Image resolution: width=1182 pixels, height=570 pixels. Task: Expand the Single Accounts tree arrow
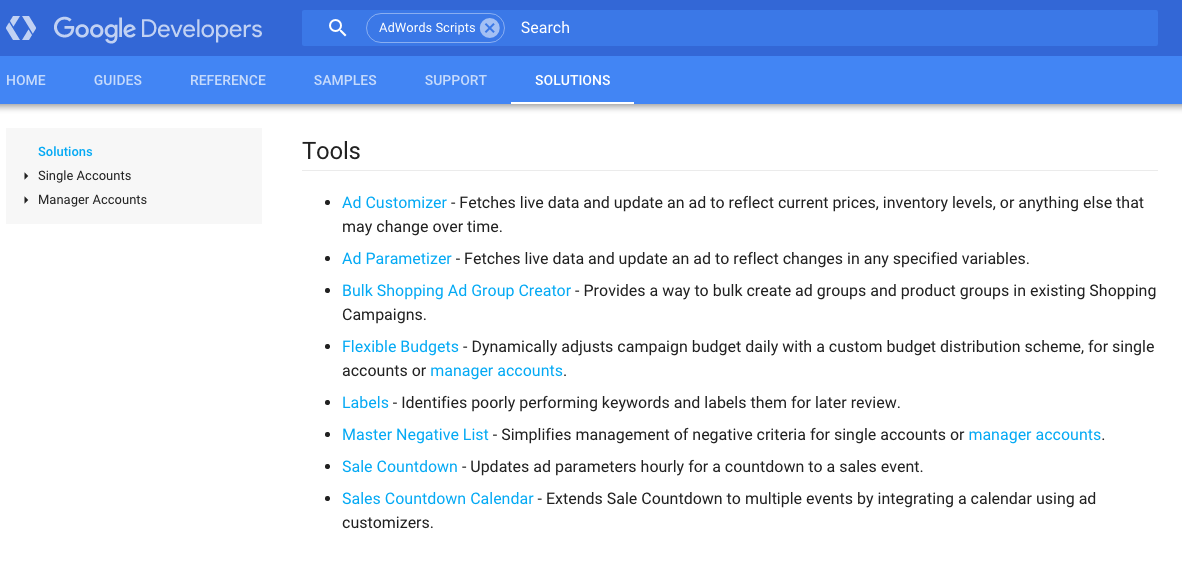click(x=26, y=176)
